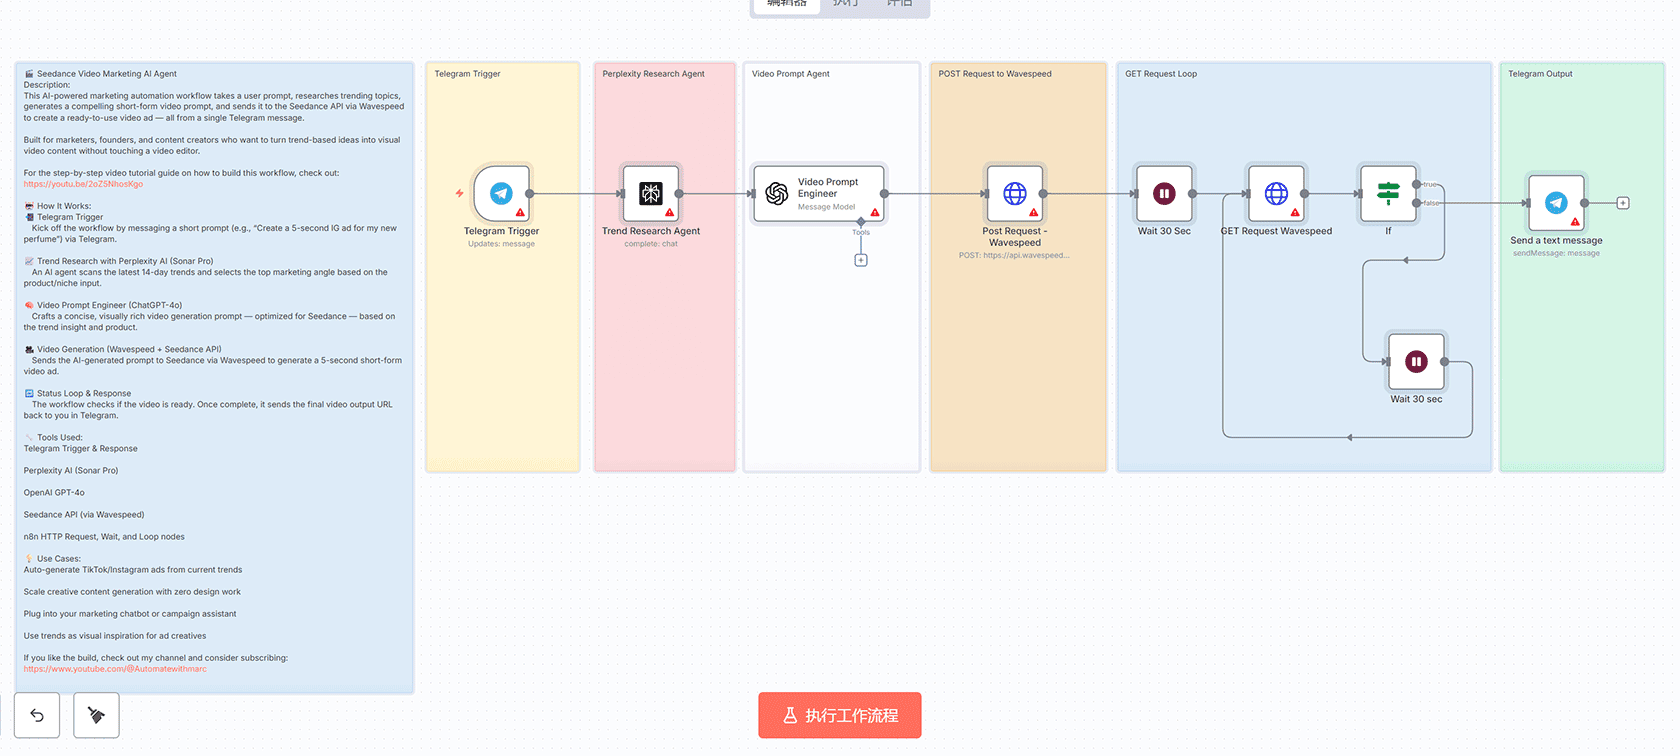Select the If condition node
This screenshot has width=1680, height=756.
[1387, 193]
